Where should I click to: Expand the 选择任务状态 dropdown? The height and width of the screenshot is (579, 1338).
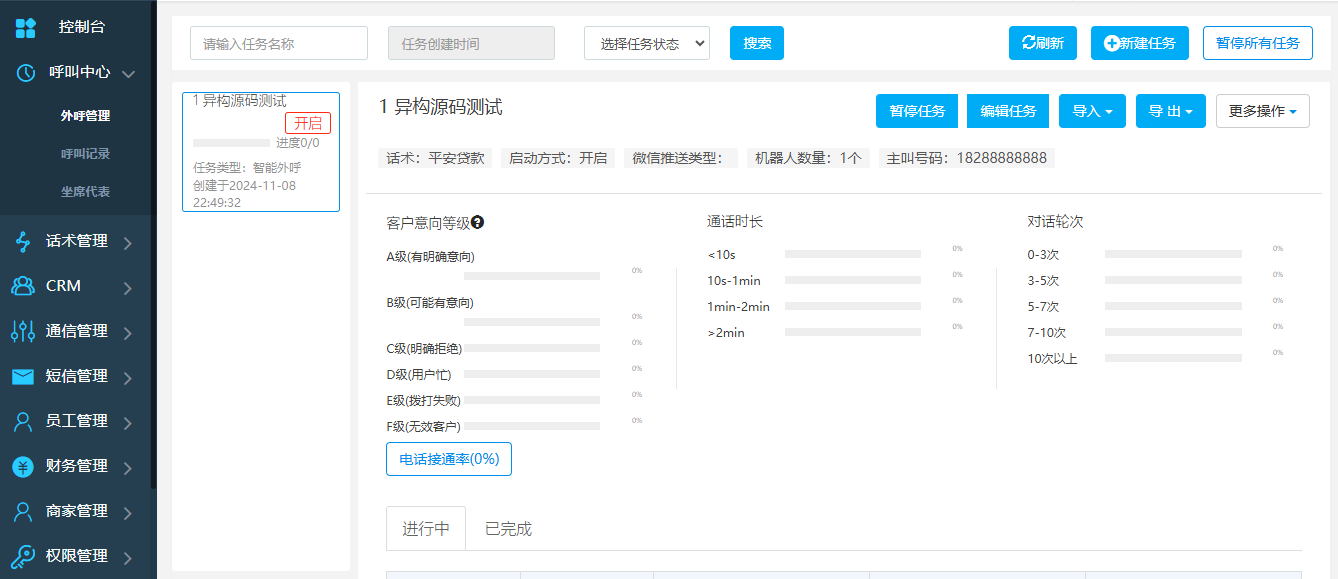point(646,42)
